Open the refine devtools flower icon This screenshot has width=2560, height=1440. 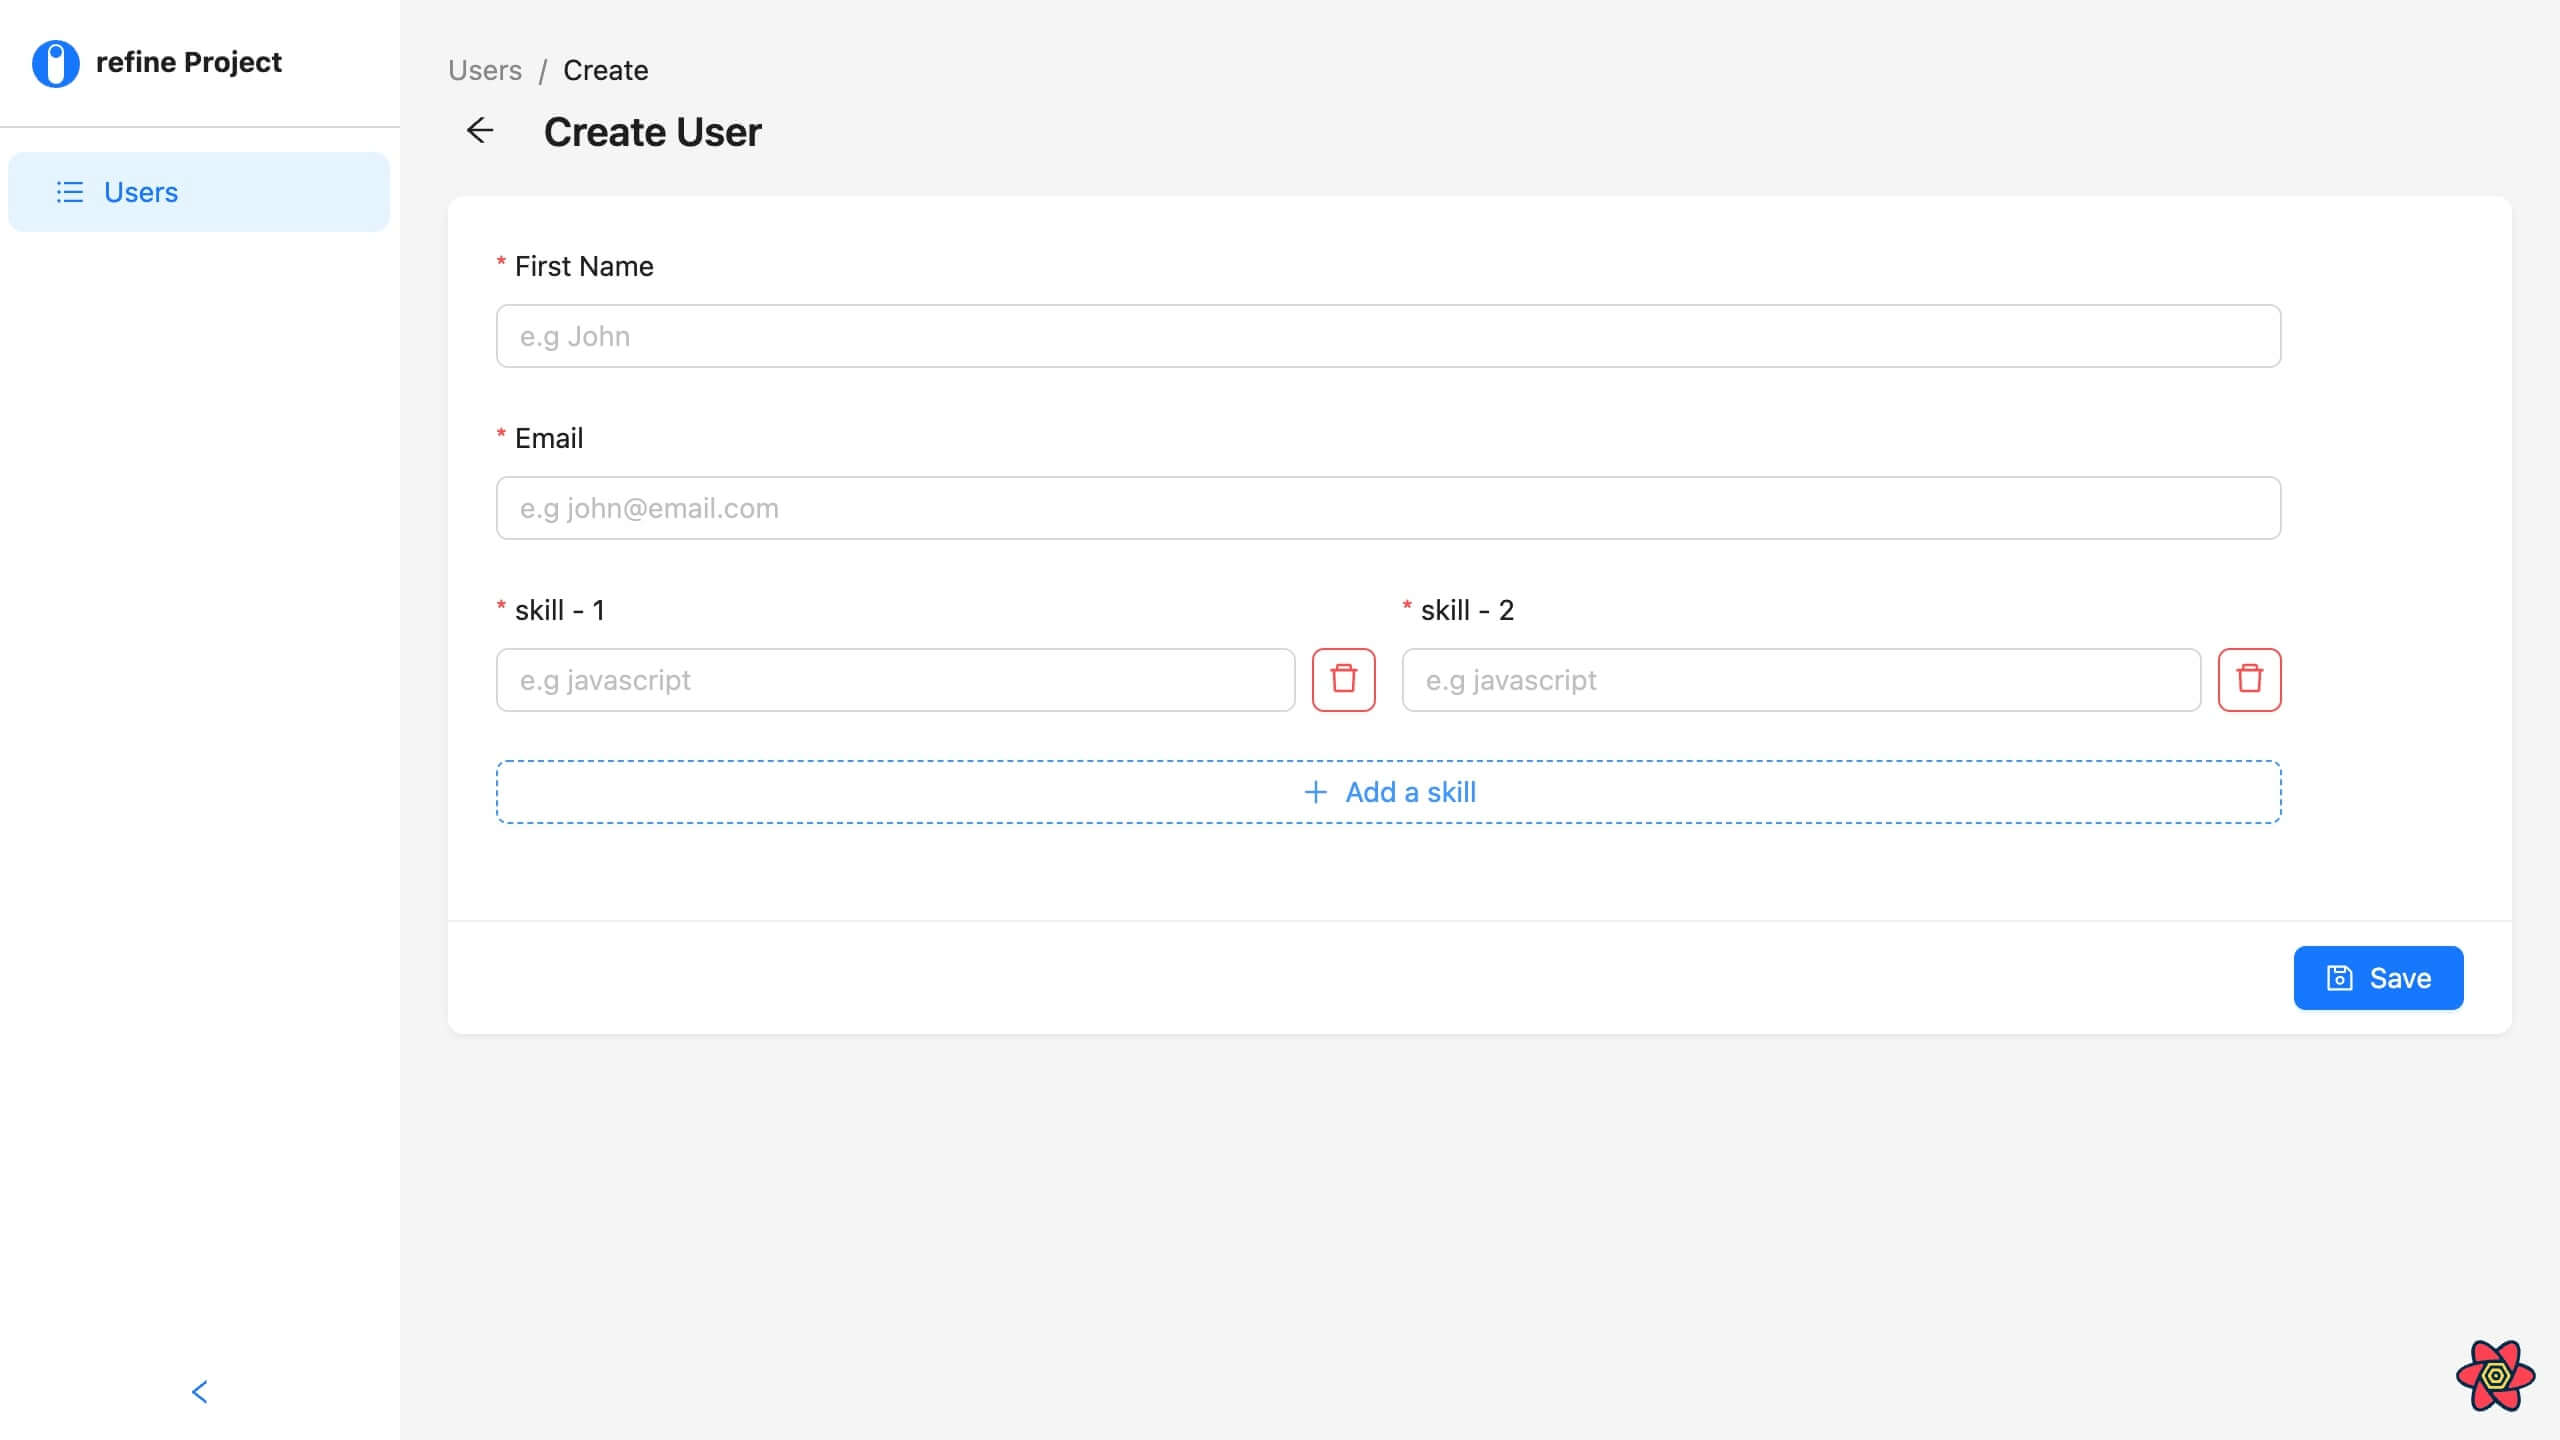tap(2495, 1376)
